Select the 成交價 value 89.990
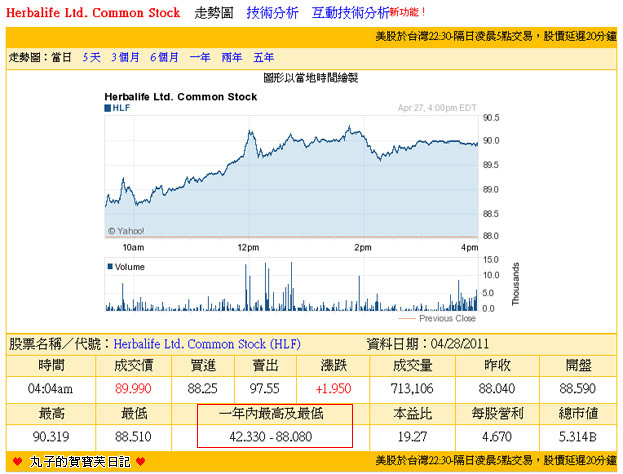Image resolution: width=623 pixels, height=474 pixels. pos(133,388)
